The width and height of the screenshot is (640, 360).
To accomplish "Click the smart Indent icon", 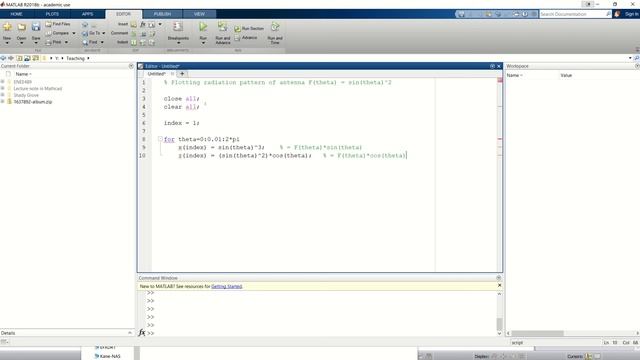I will (134, 42).
